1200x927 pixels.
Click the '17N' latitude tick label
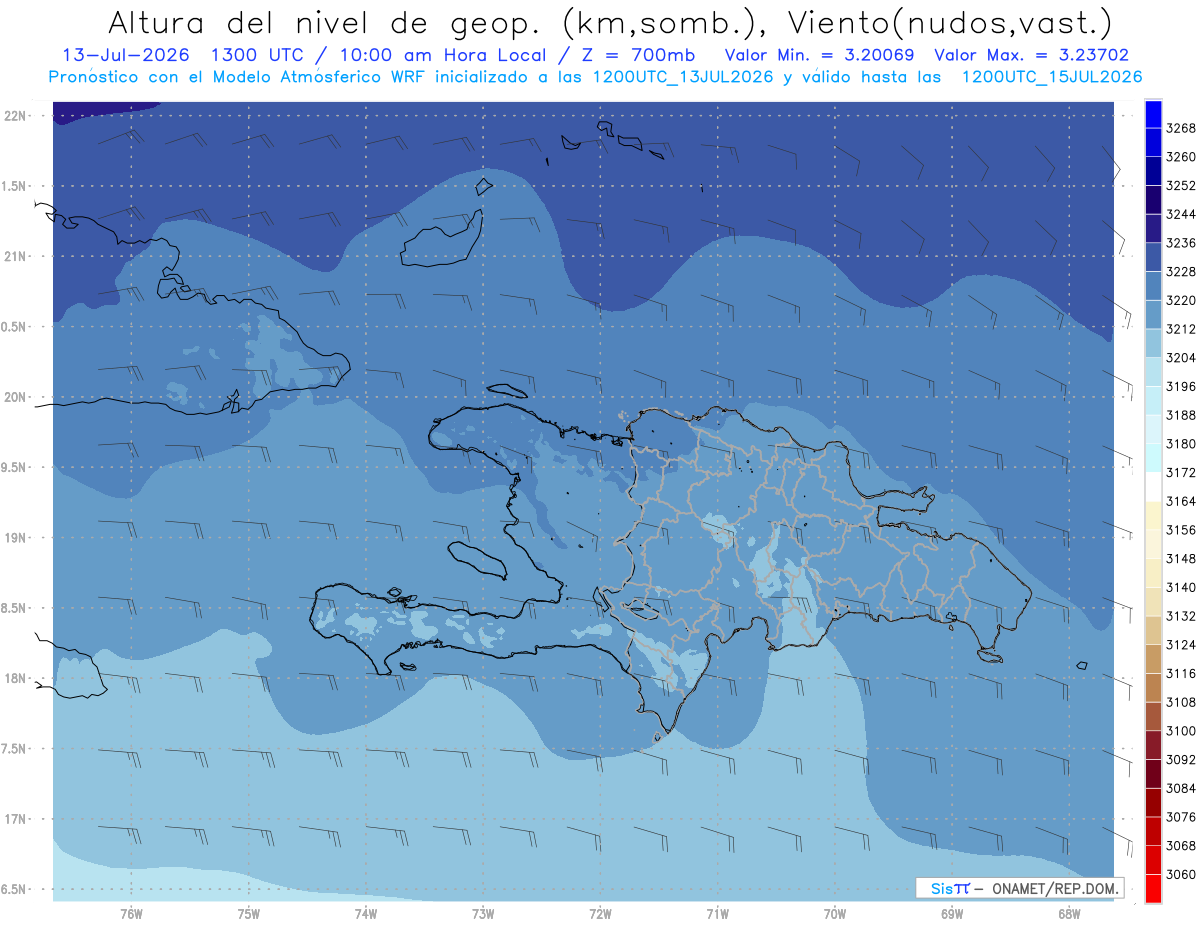point(15,819)
